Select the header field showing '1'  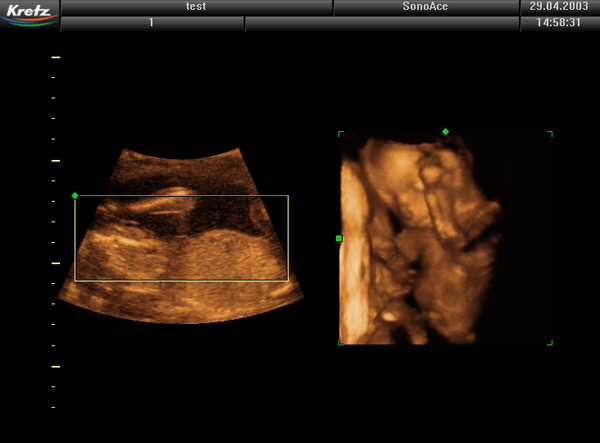pos(152,23)
